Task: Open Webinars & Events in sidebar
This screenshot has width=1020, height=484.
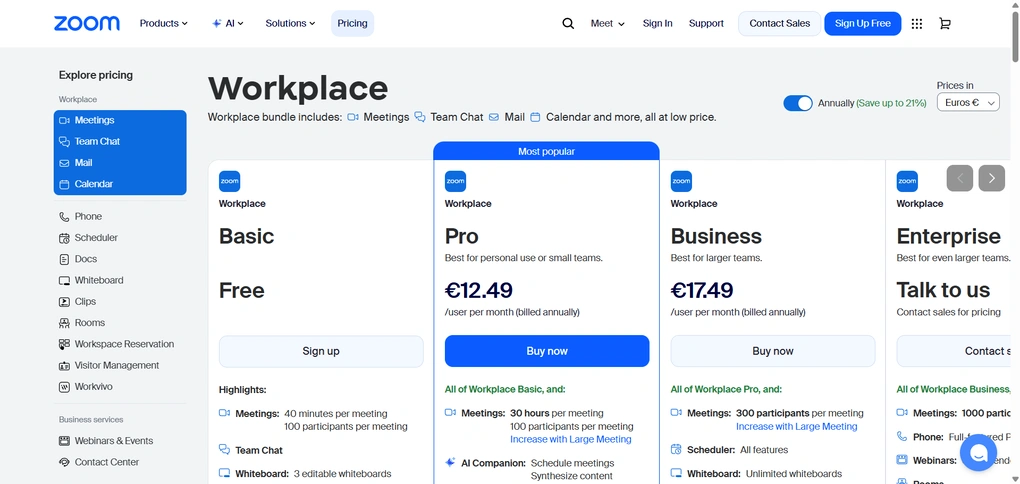Action: tap(105, 441)
